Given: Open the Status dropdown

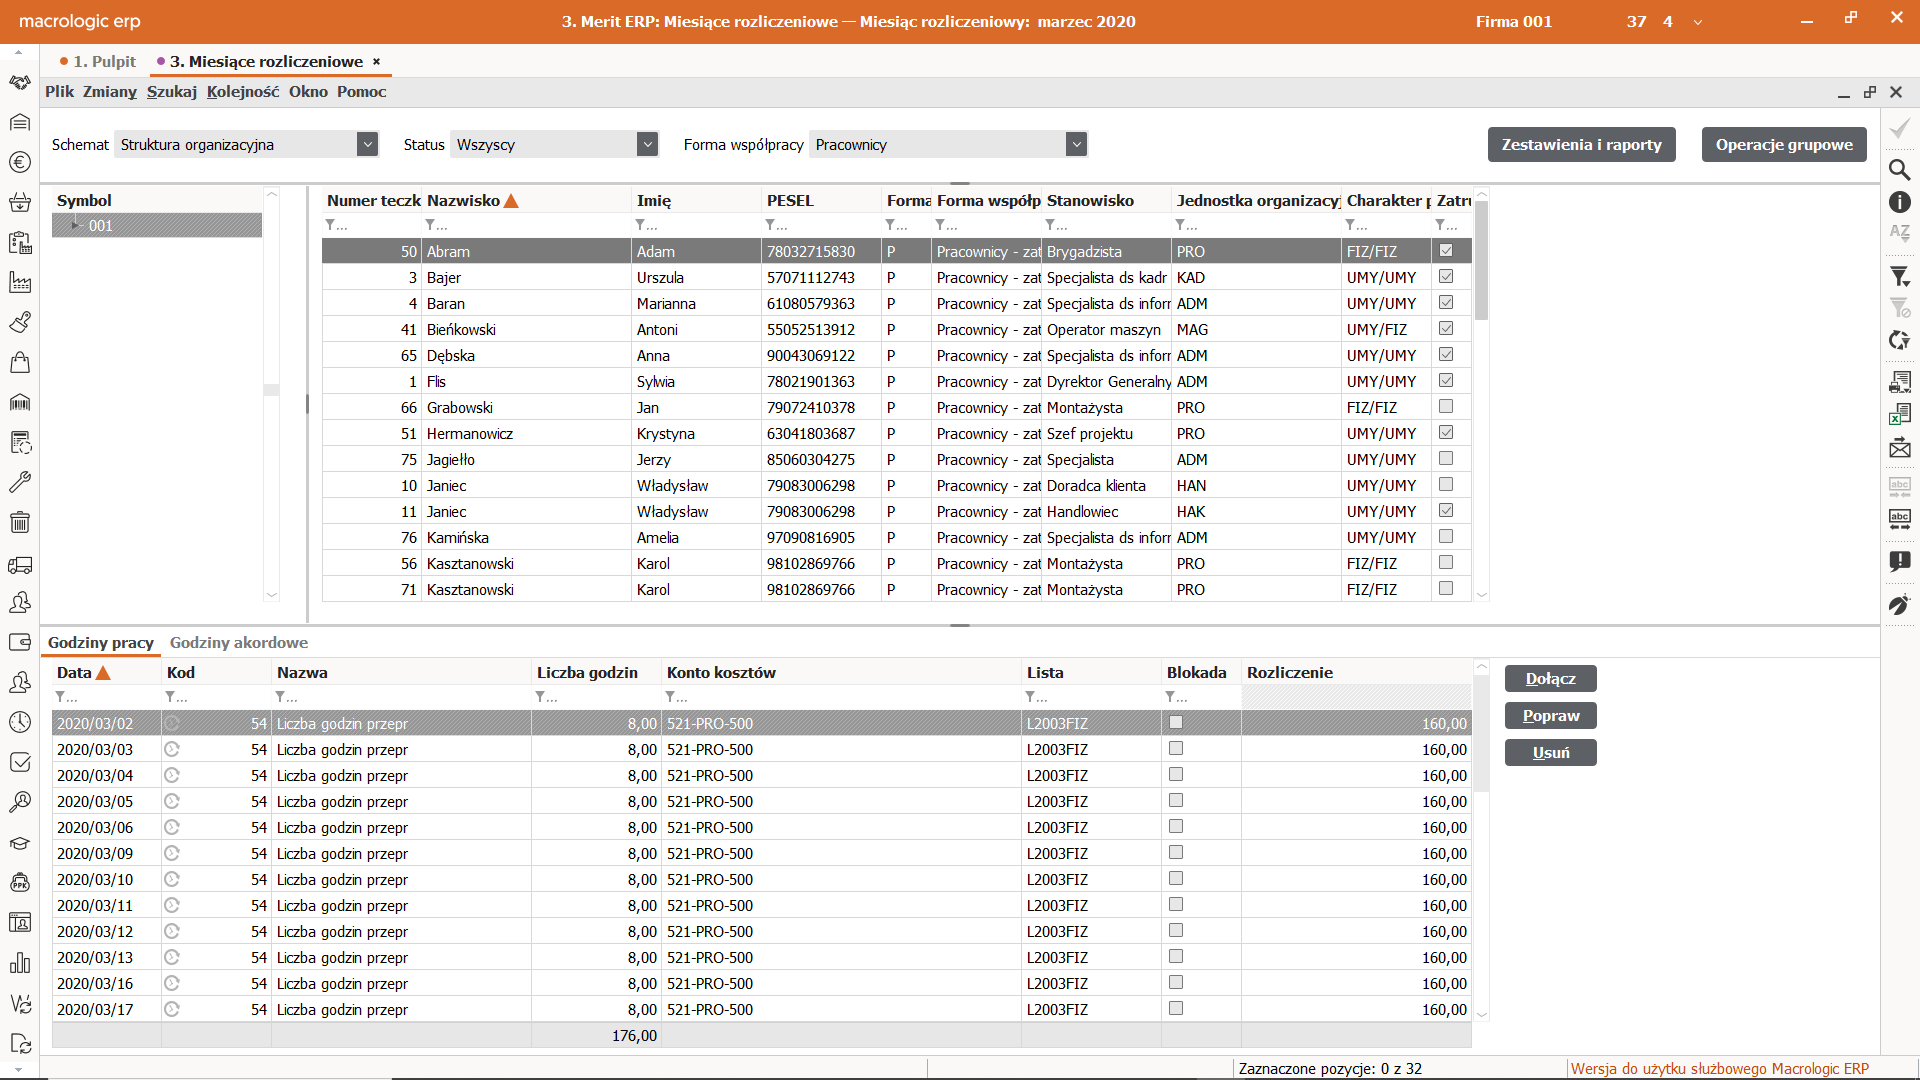Looking at the screenshot, I should (x=647, y=144).
